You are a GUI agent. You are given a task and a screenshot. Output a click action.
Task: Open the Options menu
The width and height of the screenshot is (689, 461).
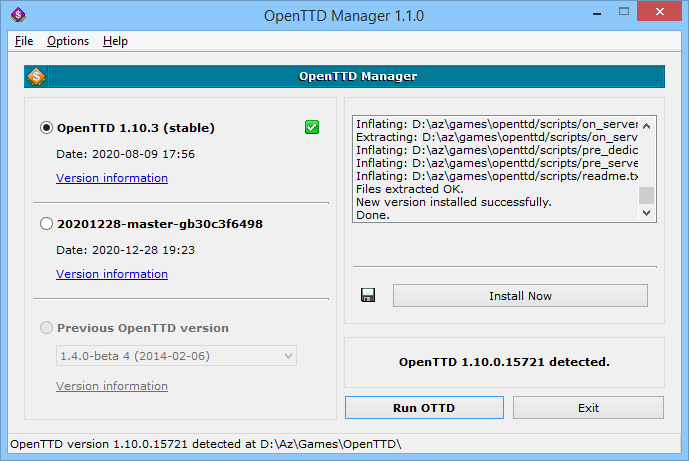[x=68, y=41]
